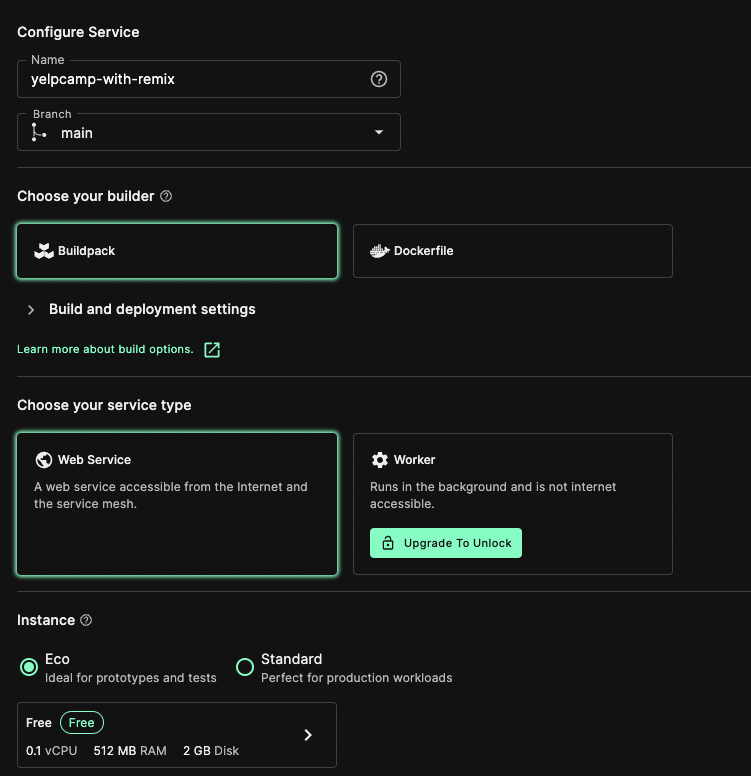Choose the Buildpack builder option
Image resolution: width=751 pixels, height=776 pixels.
pyautogui.click(x=177, y=251)
